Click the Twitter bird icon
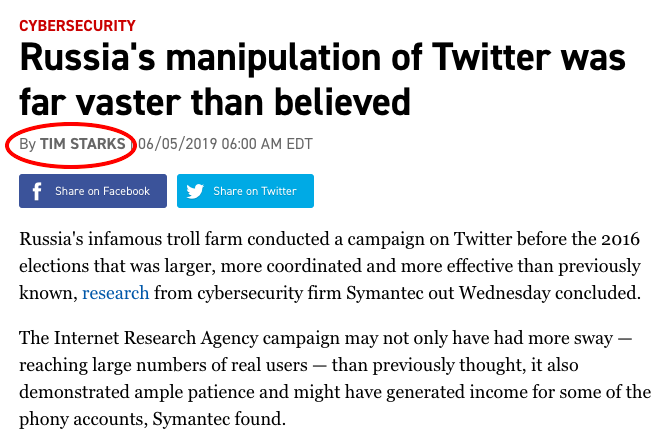 pyautogui.click(x=195, y=191)
